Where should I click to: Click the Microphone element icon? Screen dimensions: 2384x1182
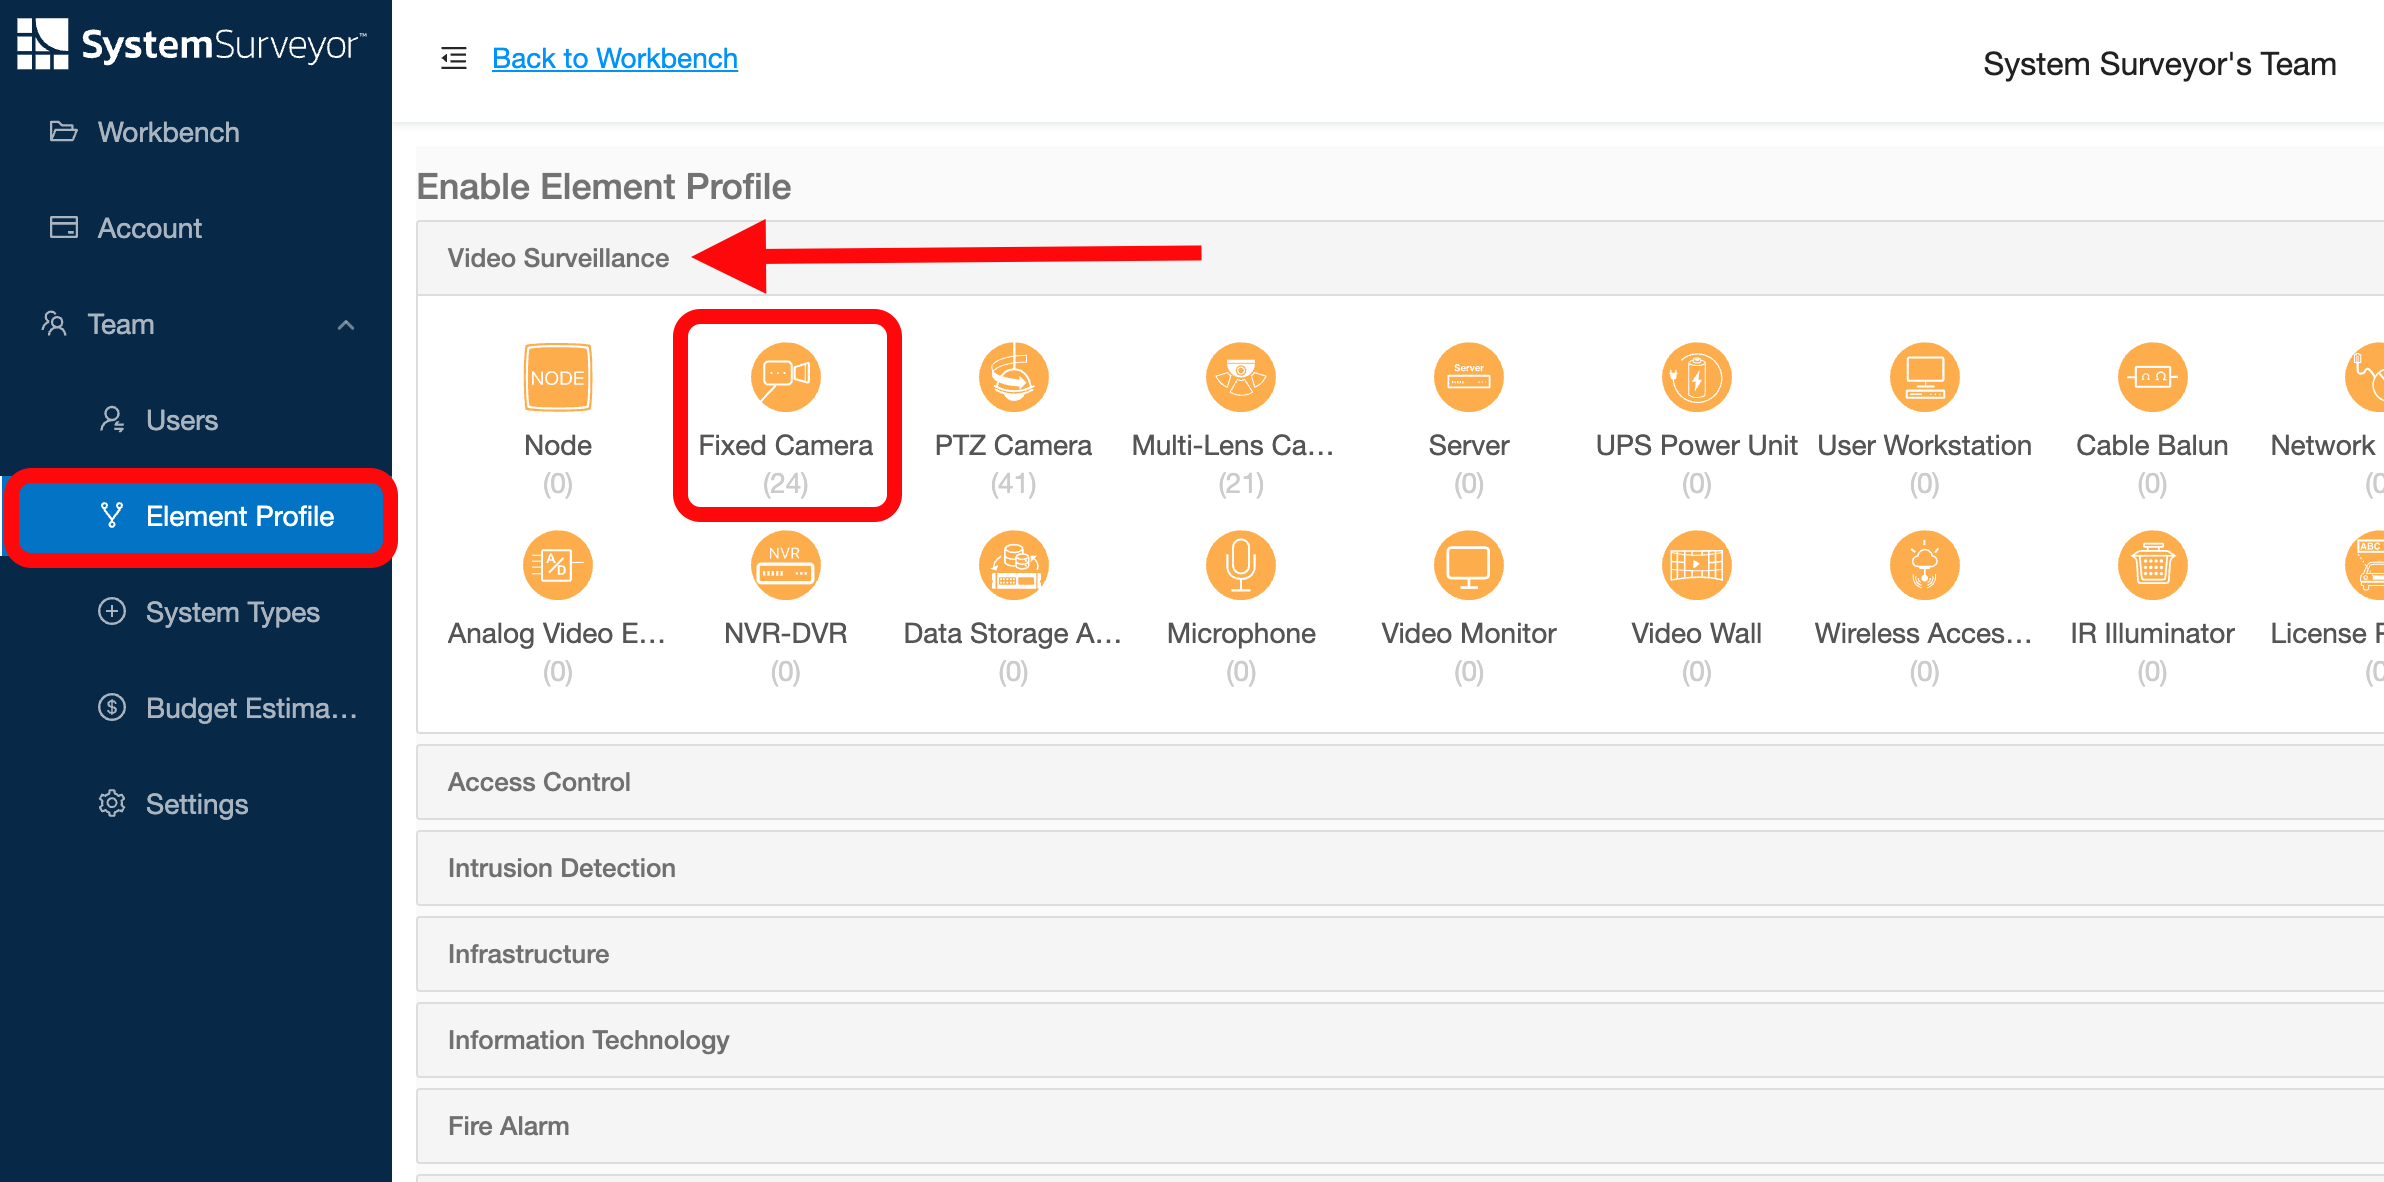(1241, 565)
